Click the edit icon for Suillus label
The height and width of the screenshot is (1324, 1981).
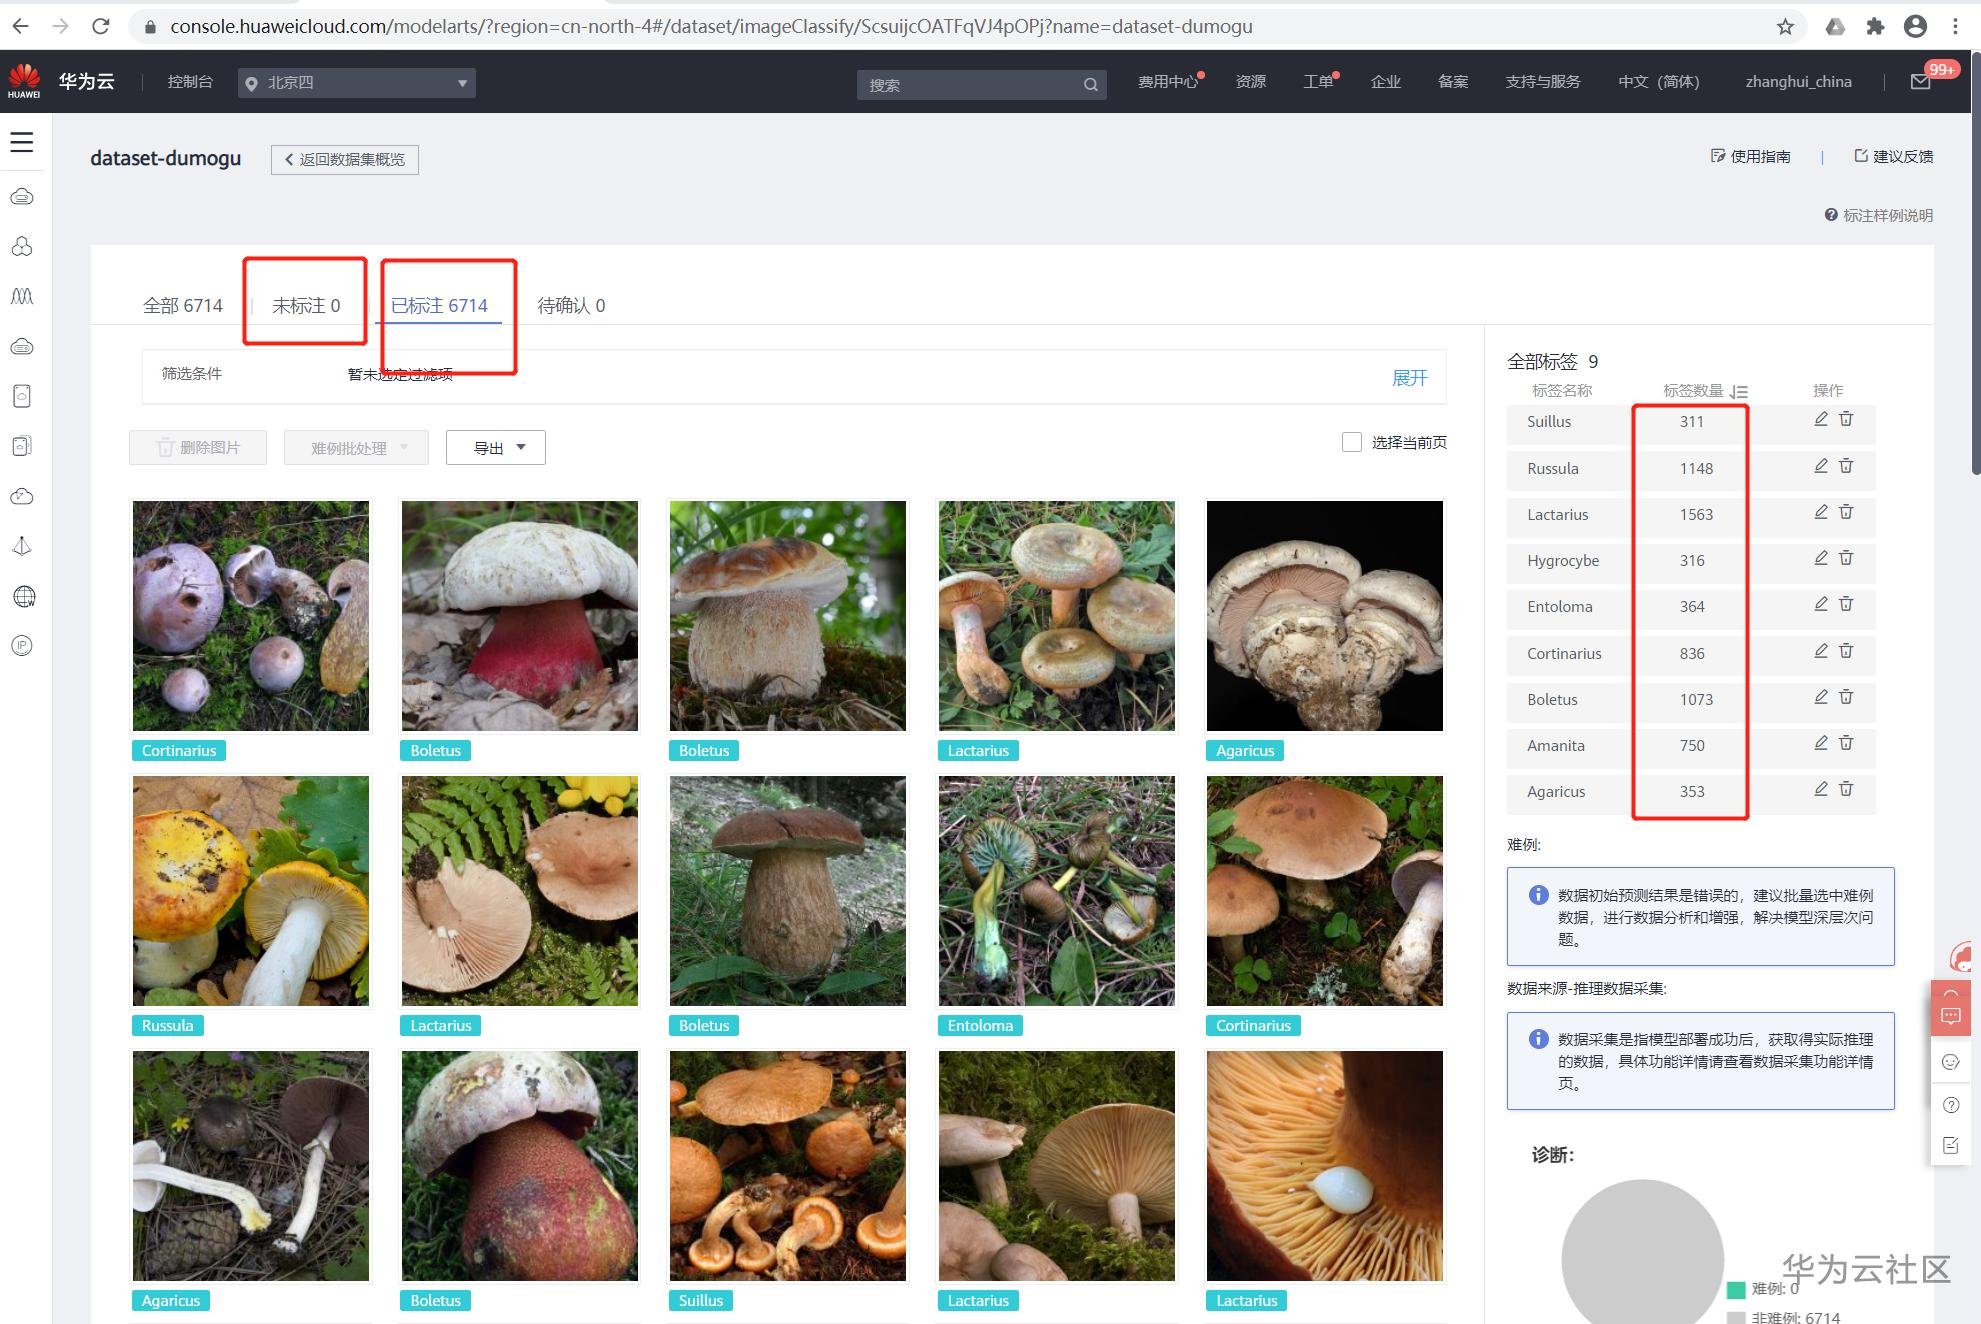click(1821, 419)
